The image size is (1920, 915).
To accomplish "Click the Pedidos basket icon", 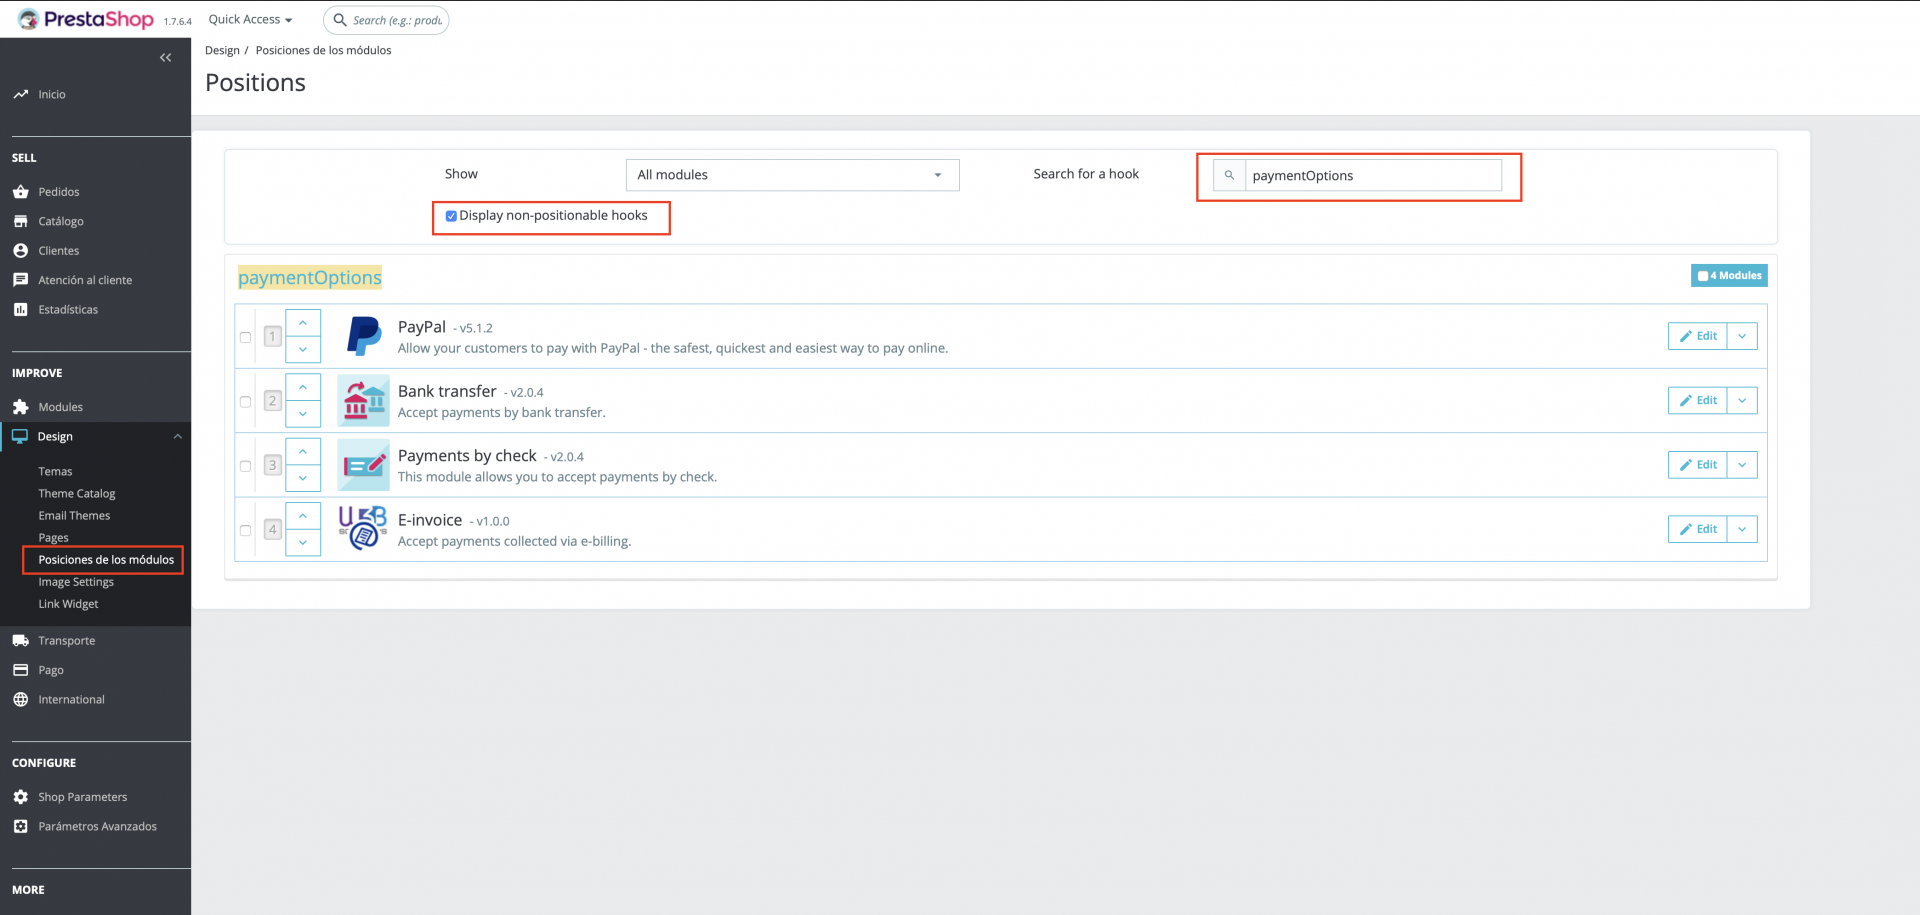I will (21, 192).
